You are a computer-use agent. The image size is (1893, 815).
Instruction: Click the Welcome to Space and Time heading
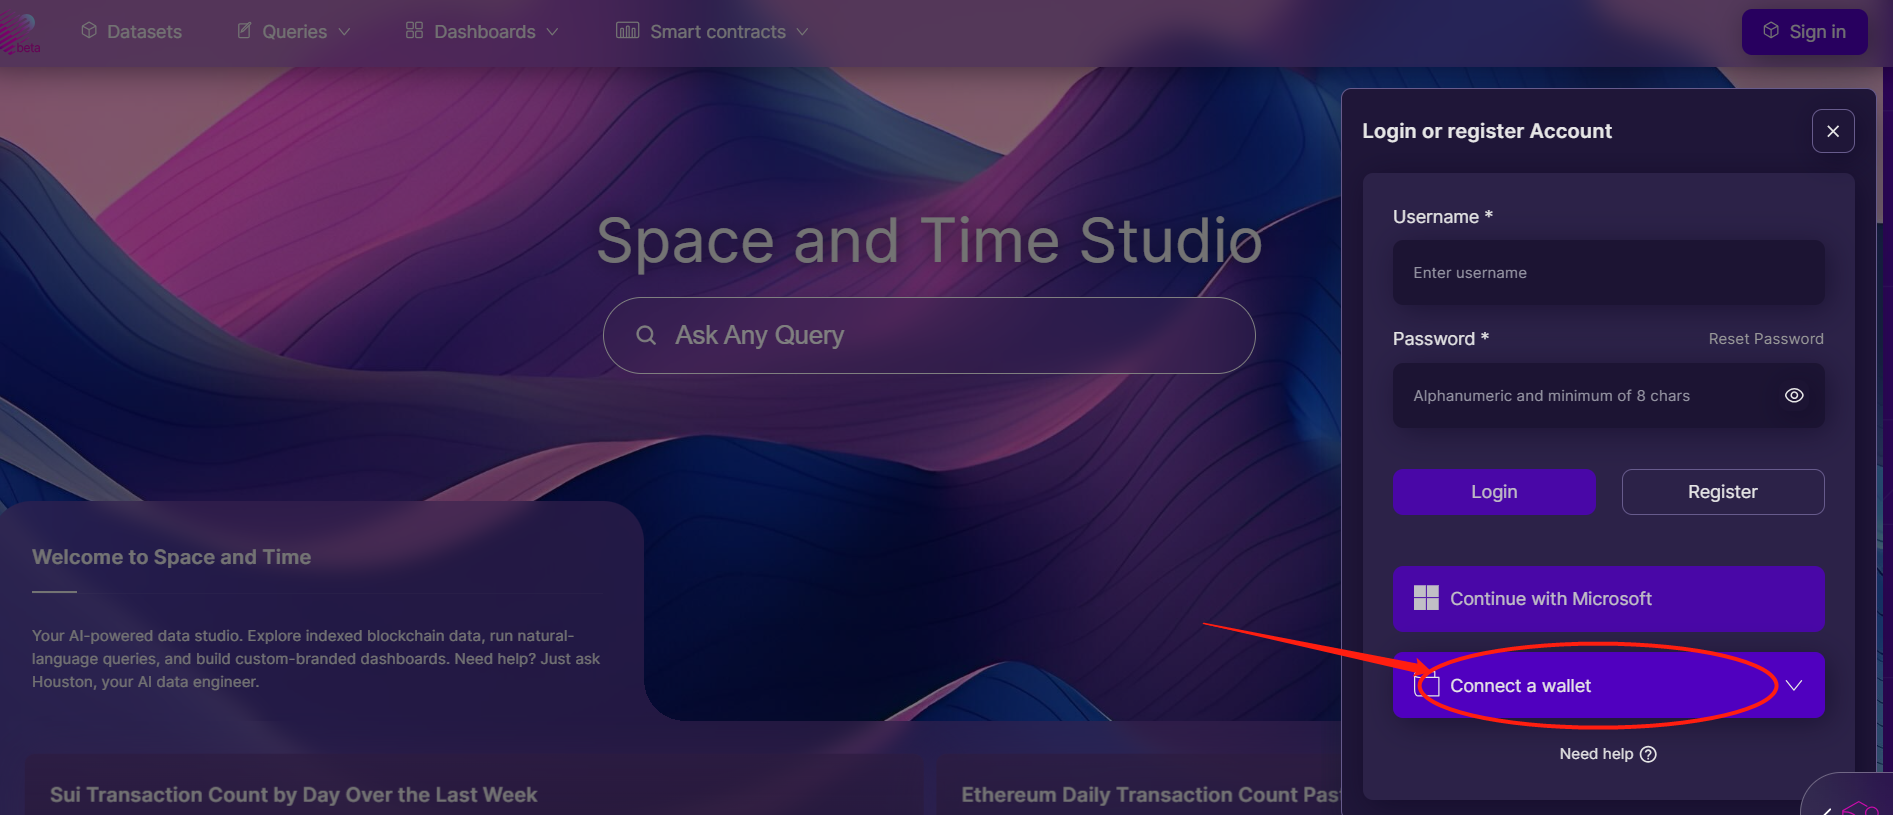(x=171, y=557)
